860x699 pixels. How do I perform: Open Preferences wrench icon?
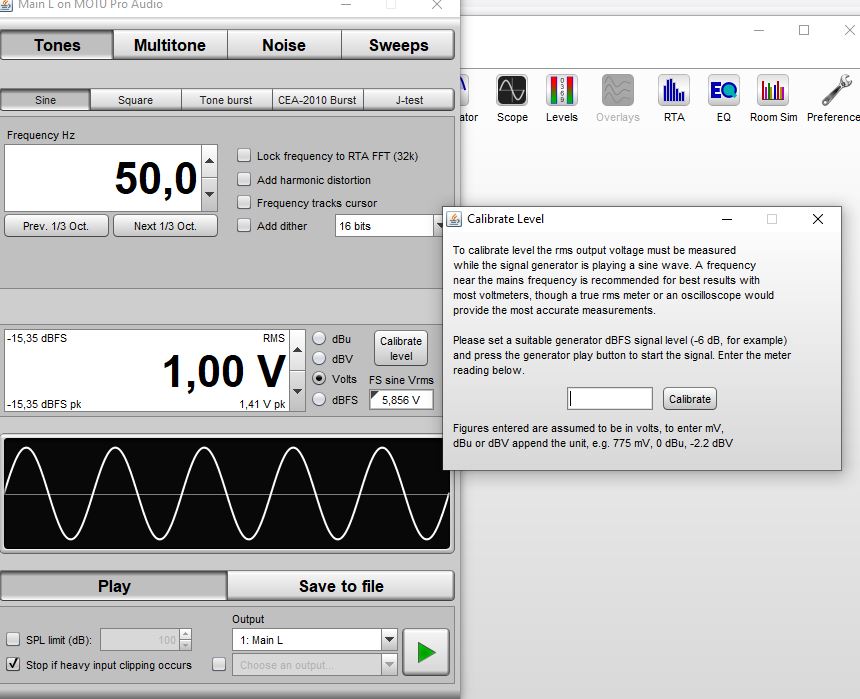[x=835, y=92]
